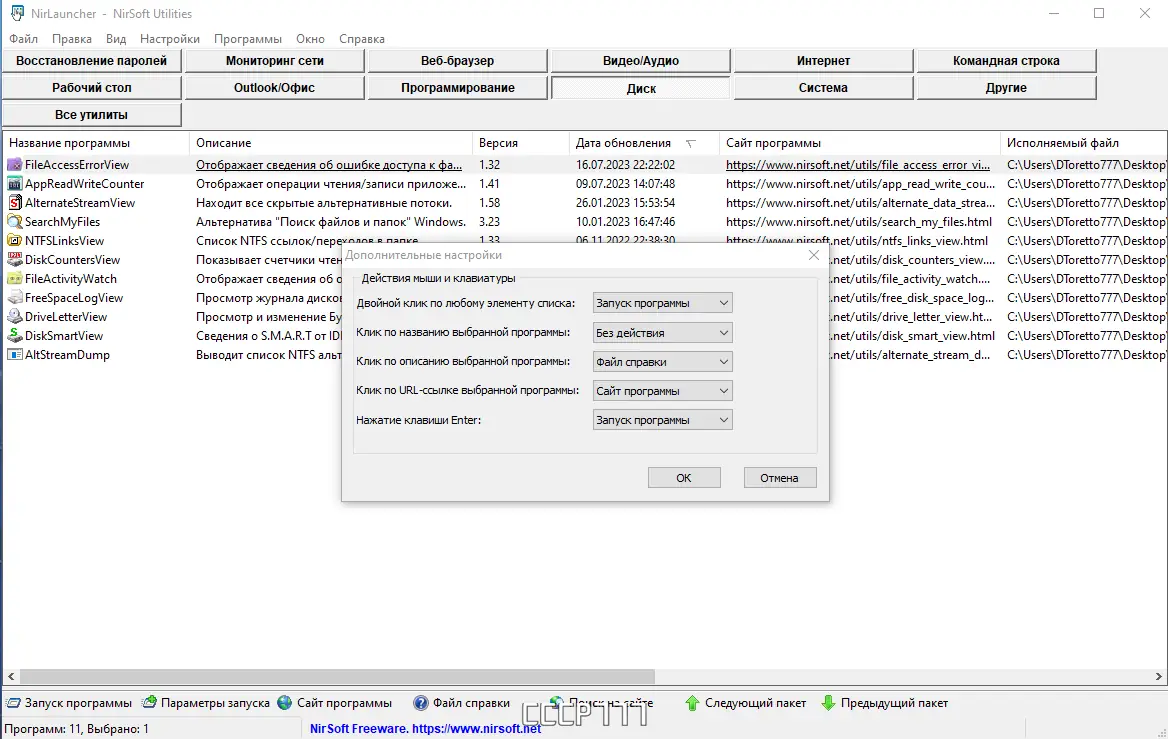The height and width of the screenshot is (739, 1168).
Task: Switch to Программирование category
Action: (457, 87)
